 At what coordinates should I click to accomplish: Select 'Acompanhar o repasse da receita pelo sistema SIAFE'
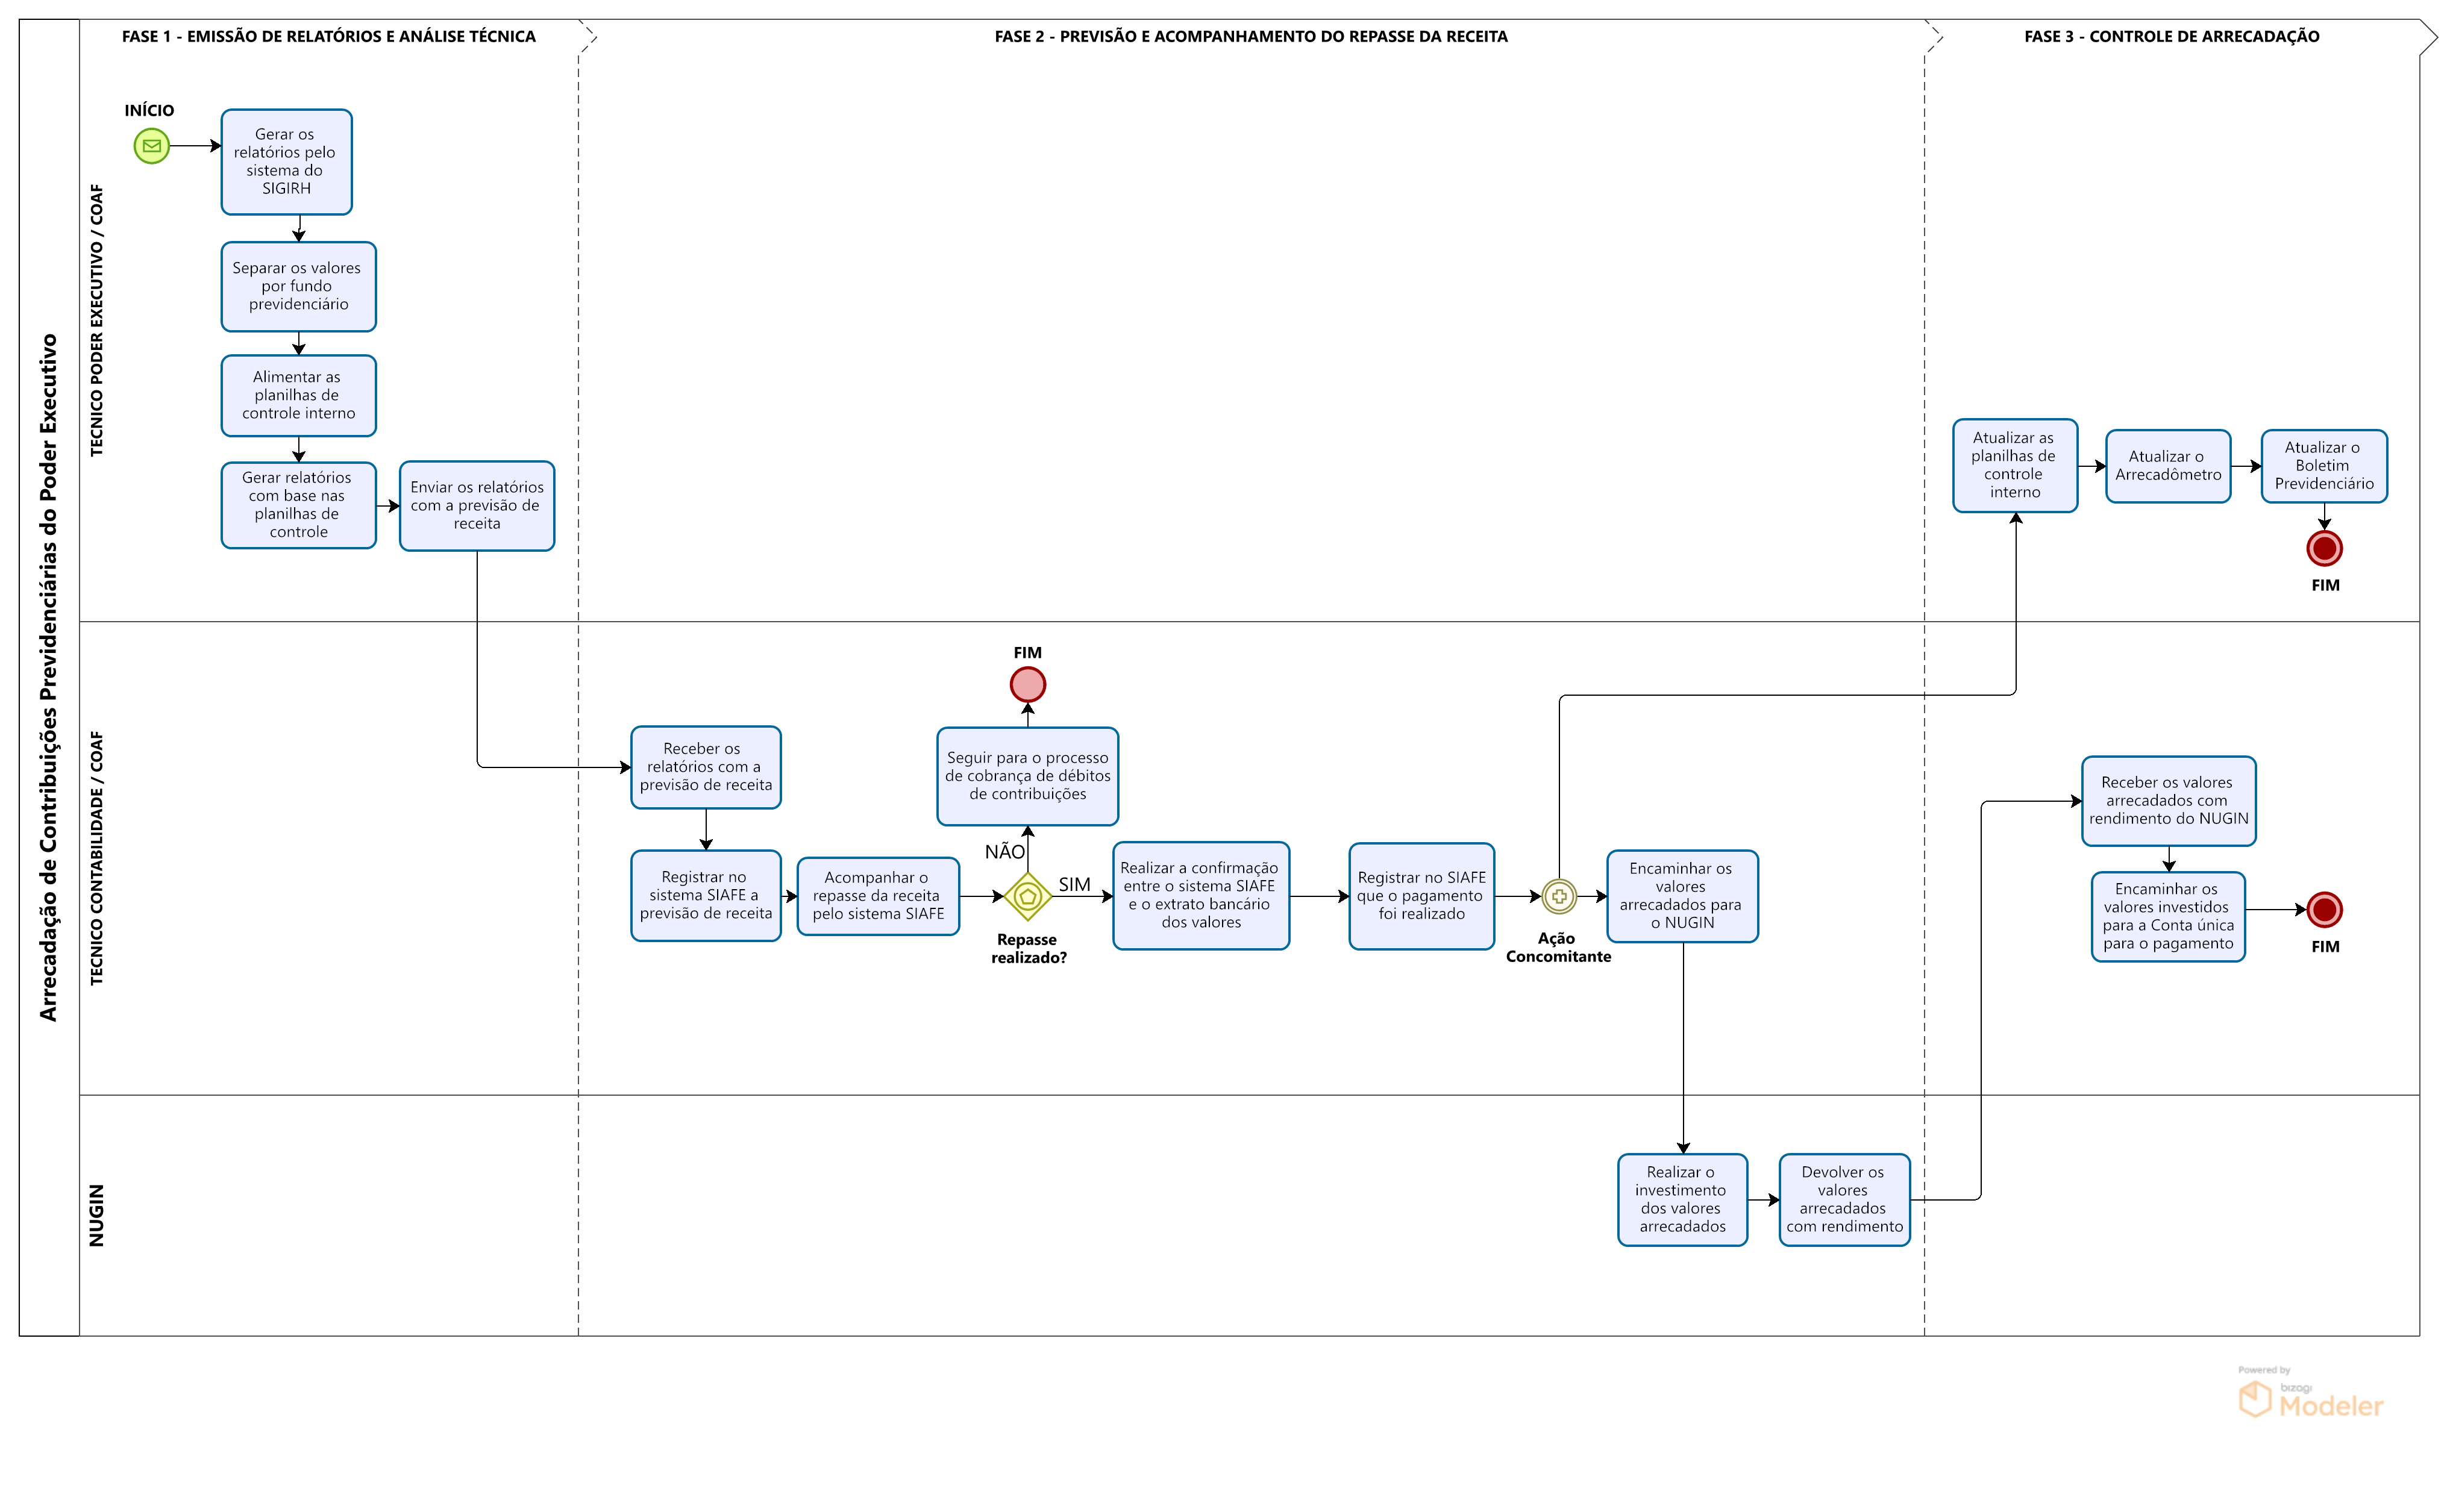click(877, 896)
